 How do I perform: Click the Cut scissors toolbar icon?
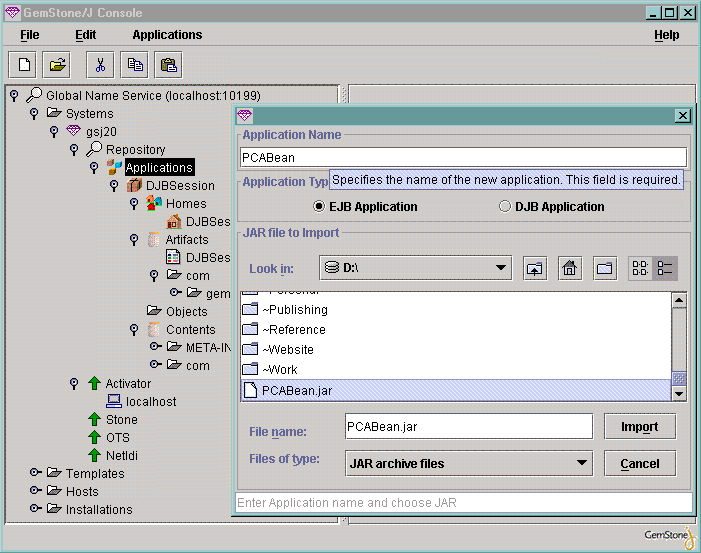pos(100,65)
